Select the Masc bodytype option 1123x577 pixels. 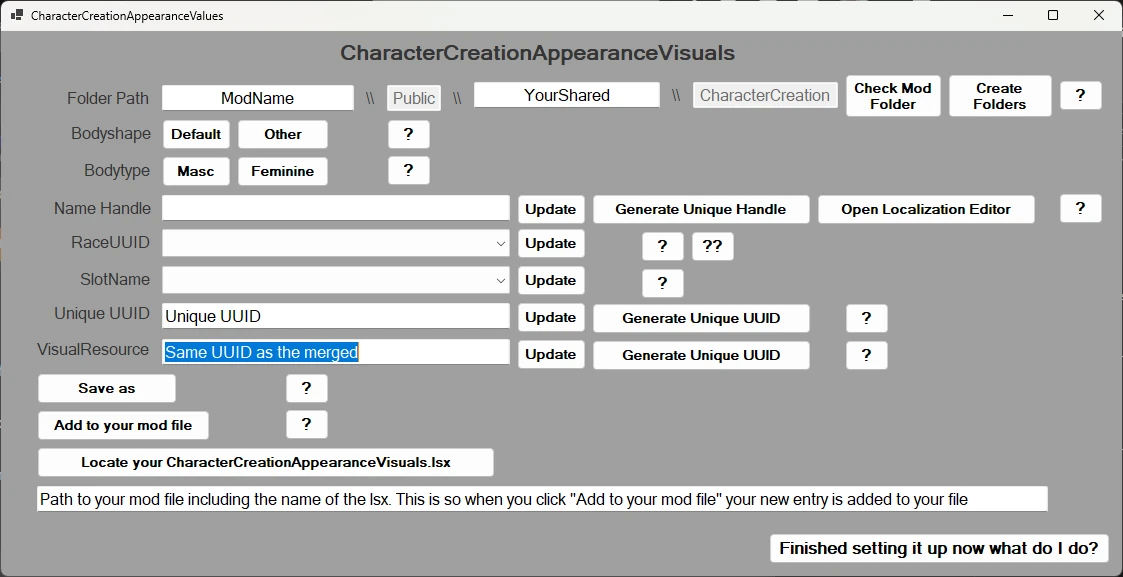coord(196,172)
